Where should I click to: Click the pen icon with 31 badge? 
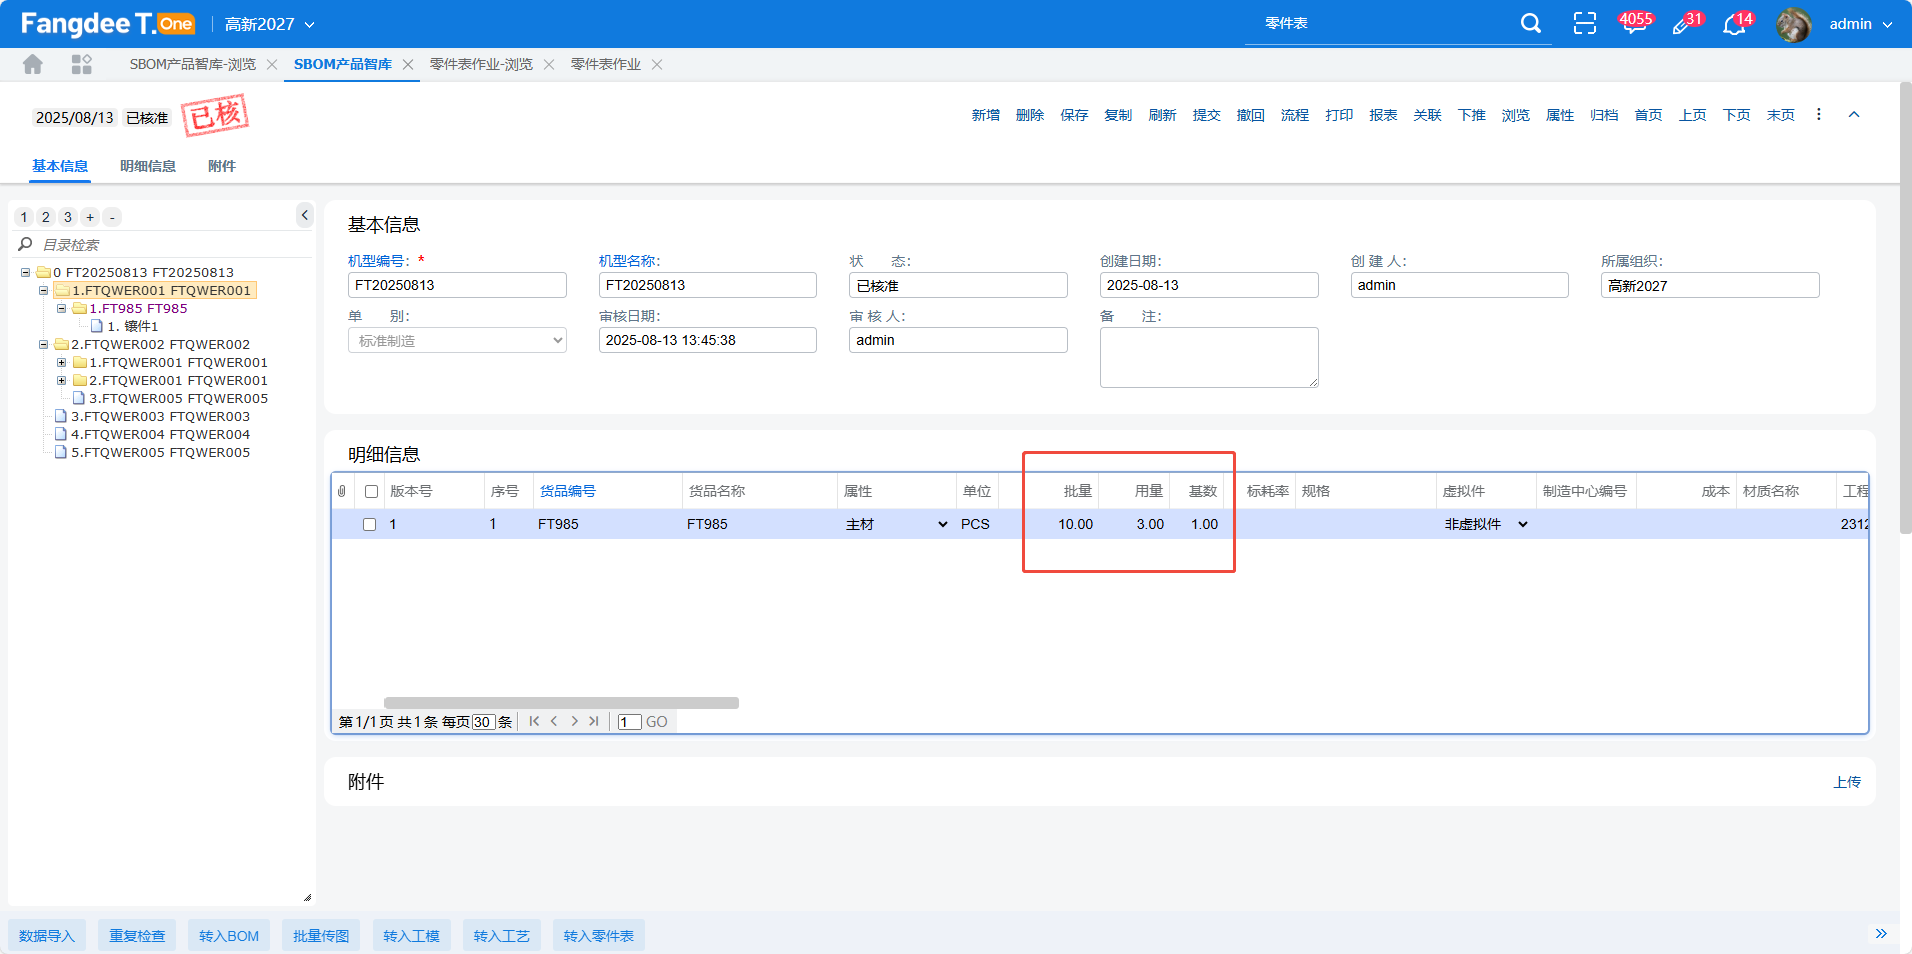1683,25
